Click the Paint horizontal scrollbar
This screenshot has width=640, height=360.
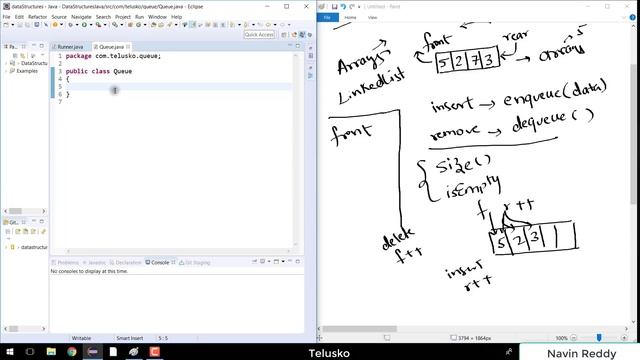point(359,329)
